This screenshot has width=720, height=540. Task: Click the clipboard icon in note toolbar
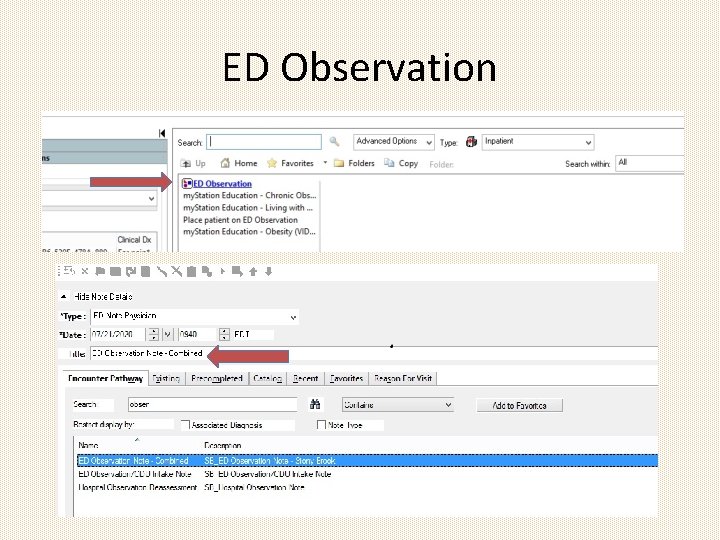(x=191, y=272)
